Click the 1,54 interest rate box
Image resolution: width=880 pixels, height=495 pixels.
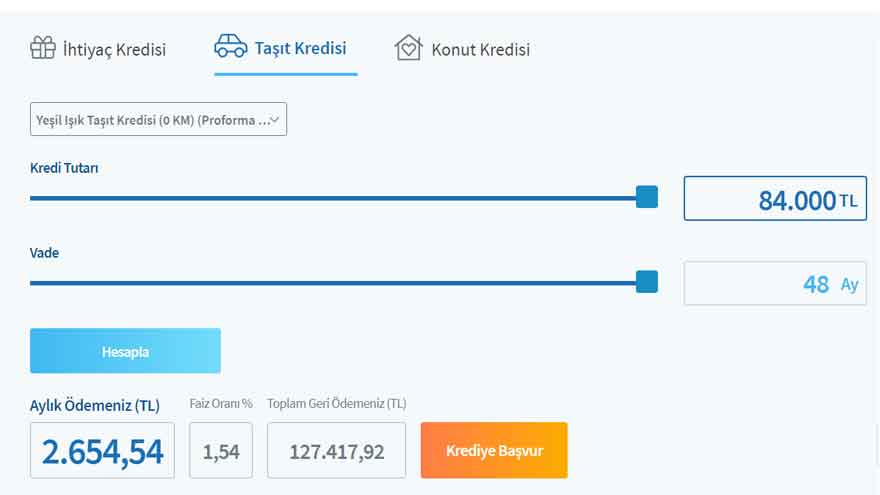point(221,451)
